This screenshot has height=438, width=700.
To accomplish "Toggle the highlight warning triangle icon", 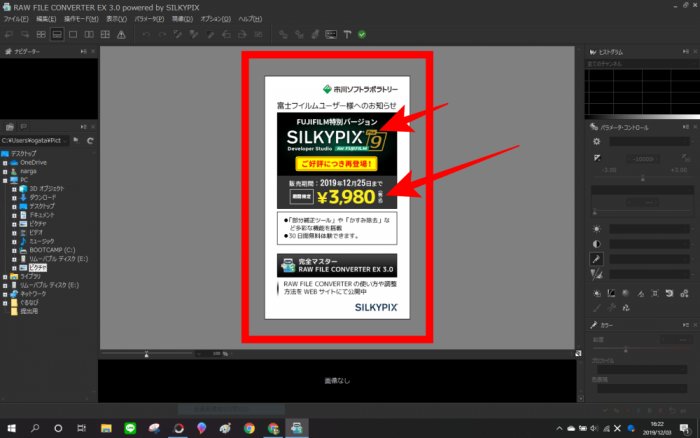I will coord(121,34).
